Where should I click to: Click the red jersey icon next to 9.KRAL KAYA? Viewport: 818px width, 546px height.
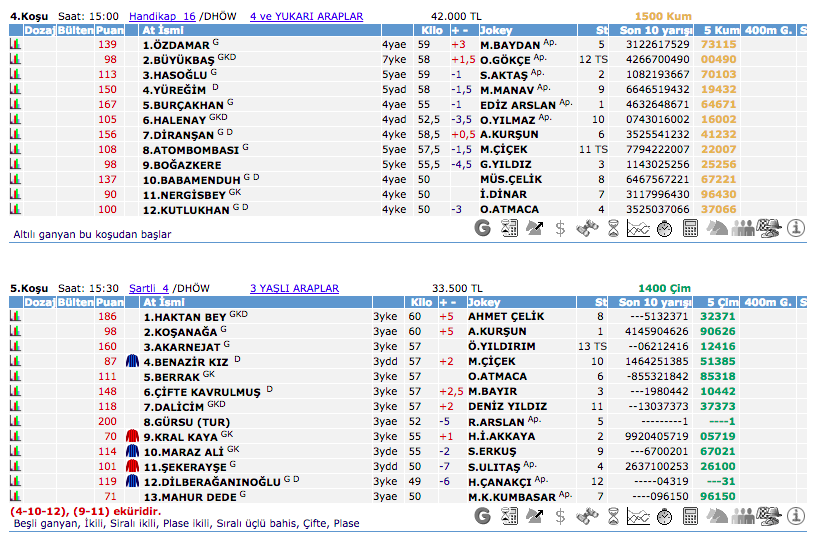click(x=132, y=436)
